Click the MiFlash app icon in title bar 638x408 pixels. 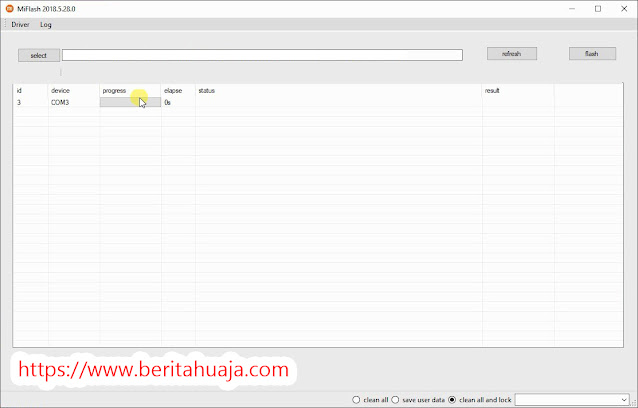(10, 8)
